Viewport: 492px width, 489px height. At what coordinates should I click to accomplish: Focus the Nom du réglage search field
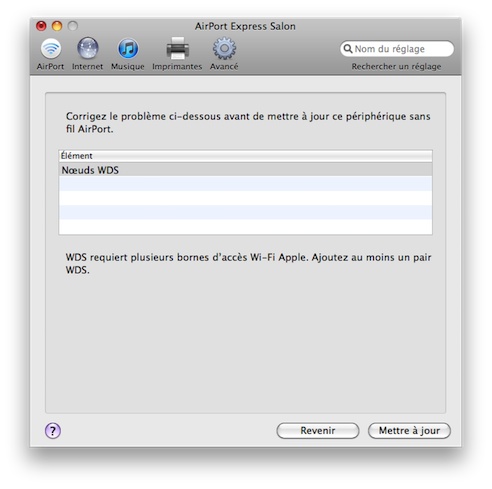397,49
